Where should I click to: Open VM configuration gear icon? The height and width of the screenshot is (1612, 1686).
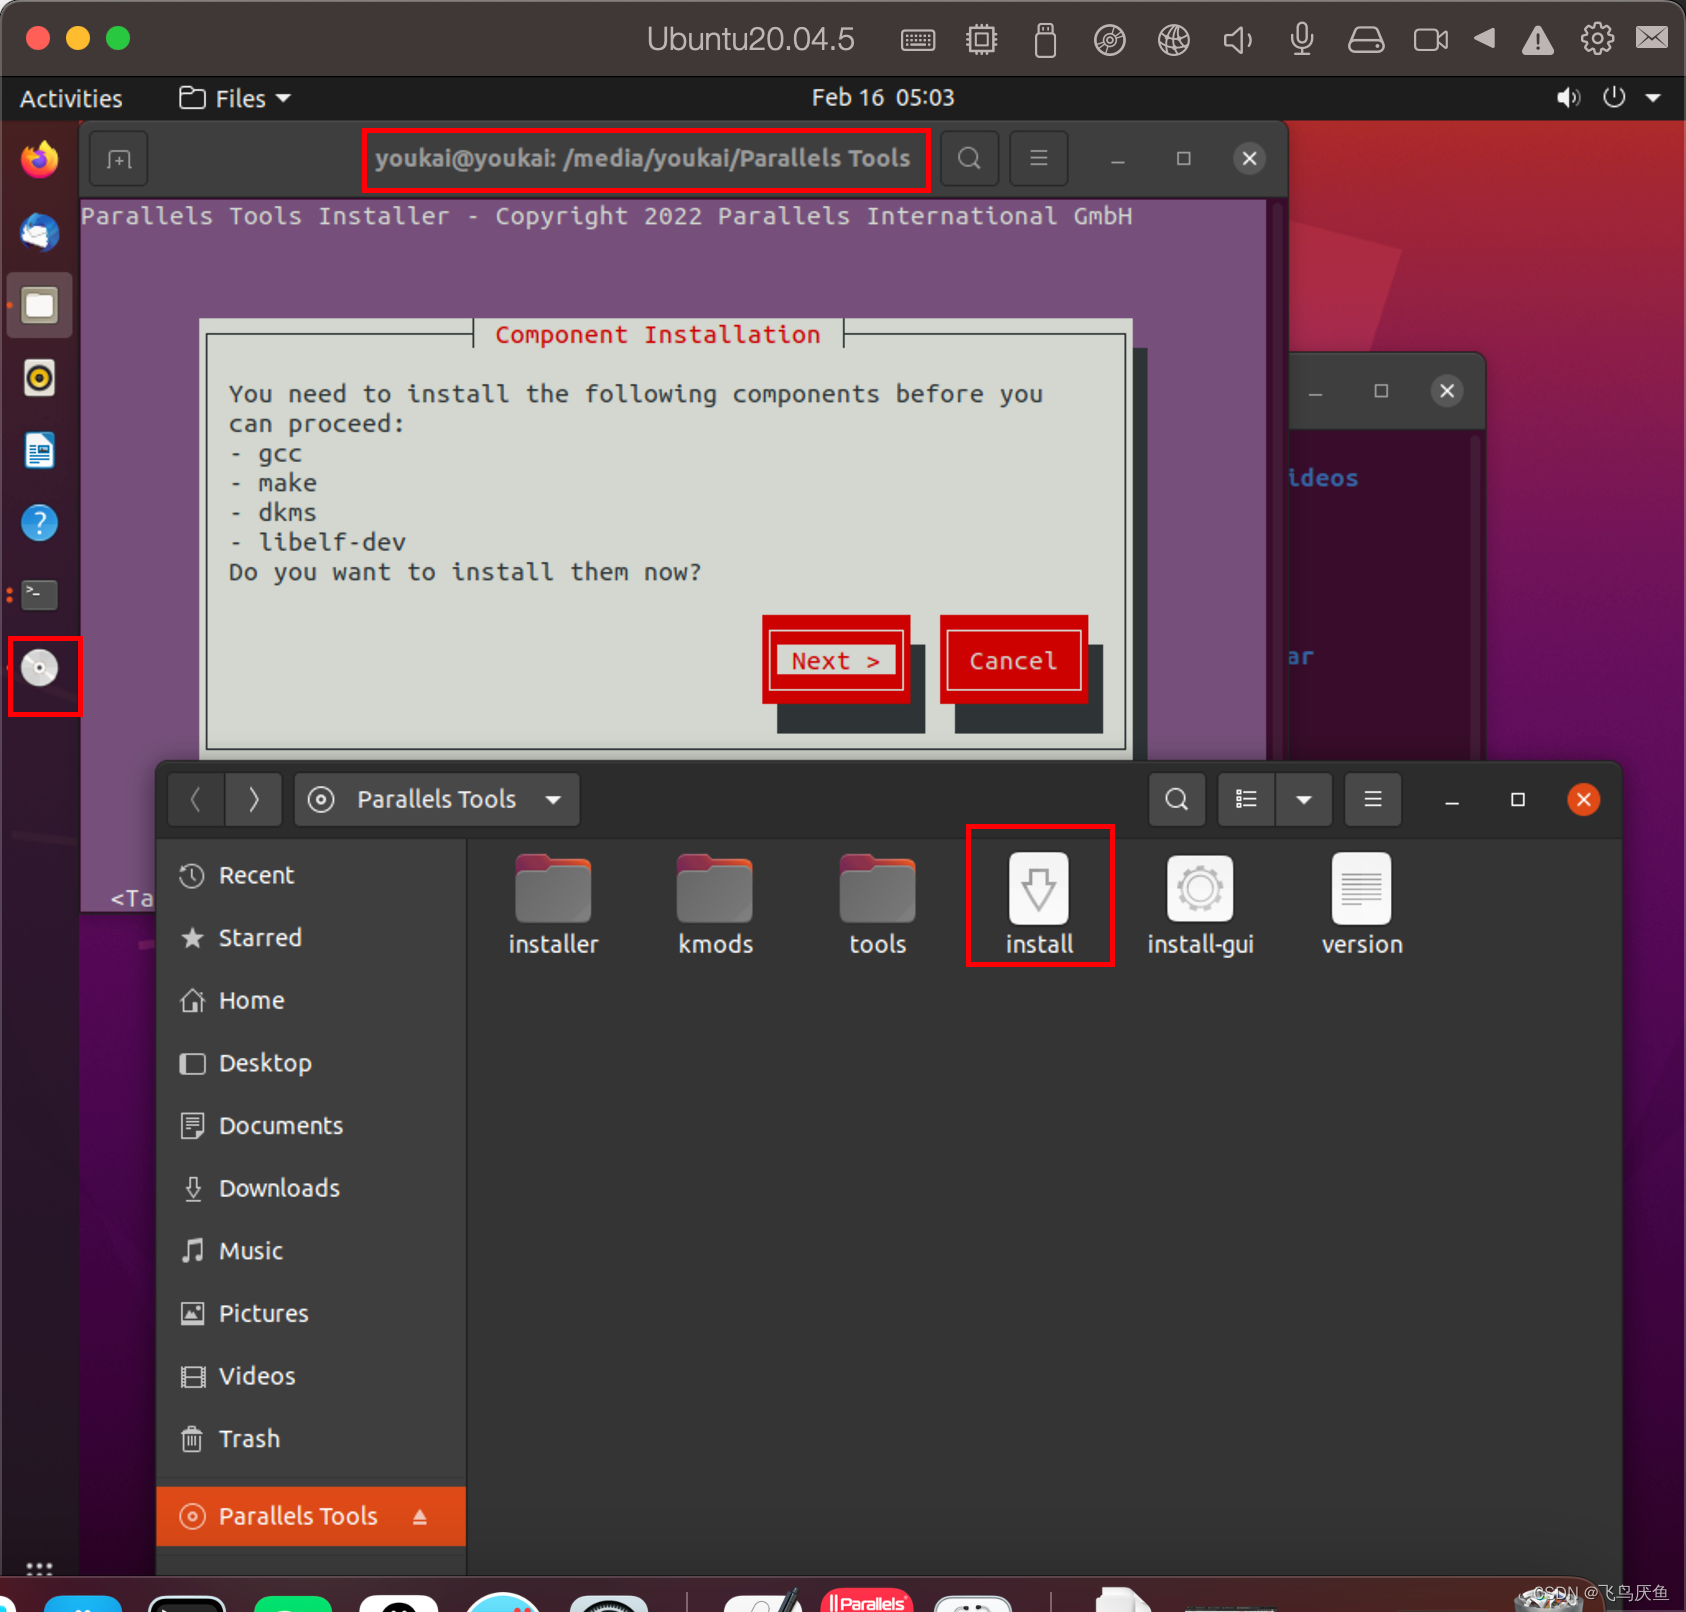click(1597, 39)
